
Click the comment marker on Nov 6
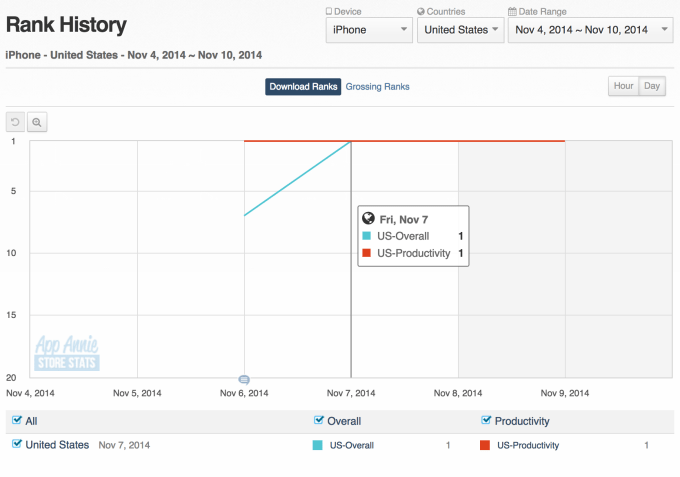pos(244,380)
